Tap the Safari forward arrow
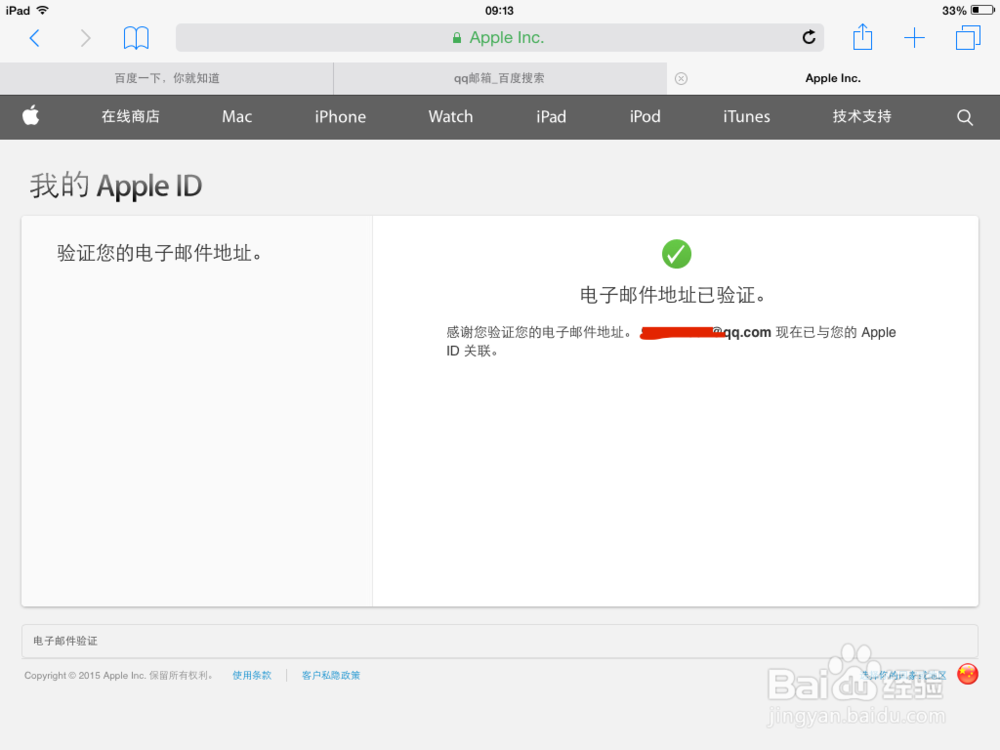The image size is (1000, 750). [85, 38]
